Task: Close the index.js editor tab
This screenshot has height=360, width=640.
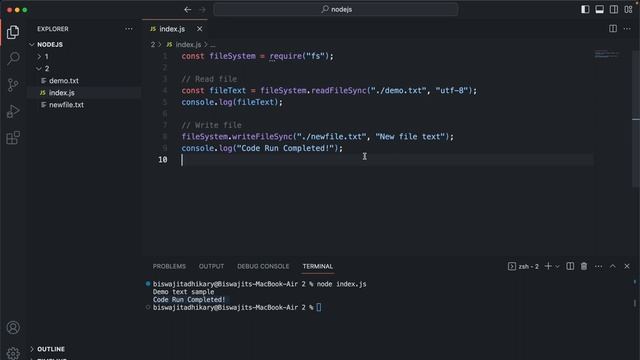Action: (200, 29)
